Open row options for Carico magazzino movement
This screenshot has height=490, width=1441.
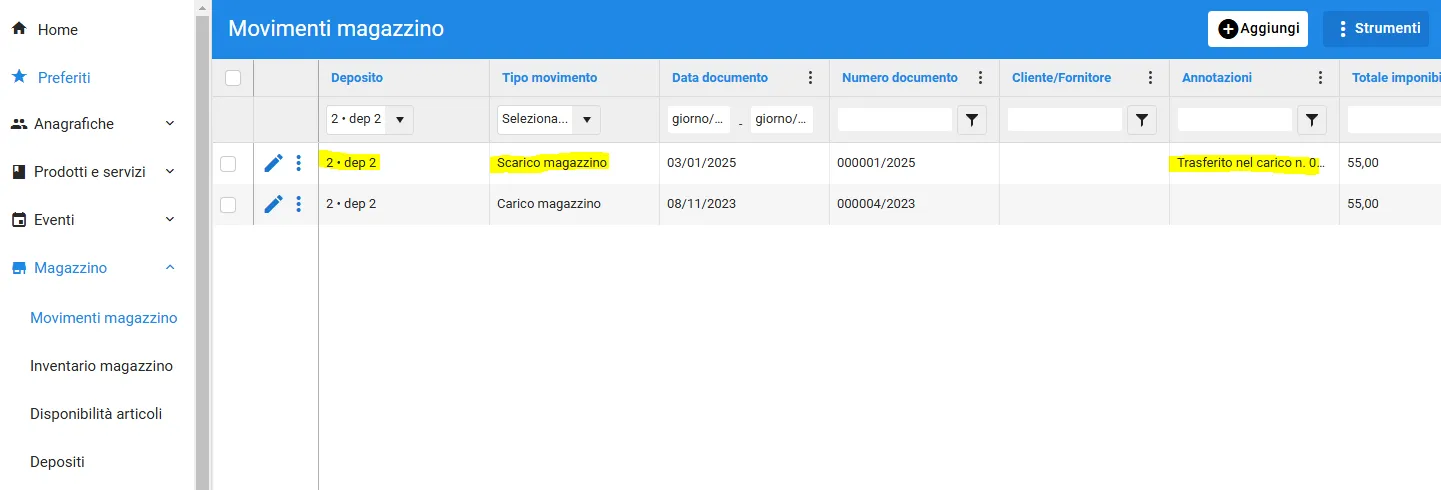(298, 204)
